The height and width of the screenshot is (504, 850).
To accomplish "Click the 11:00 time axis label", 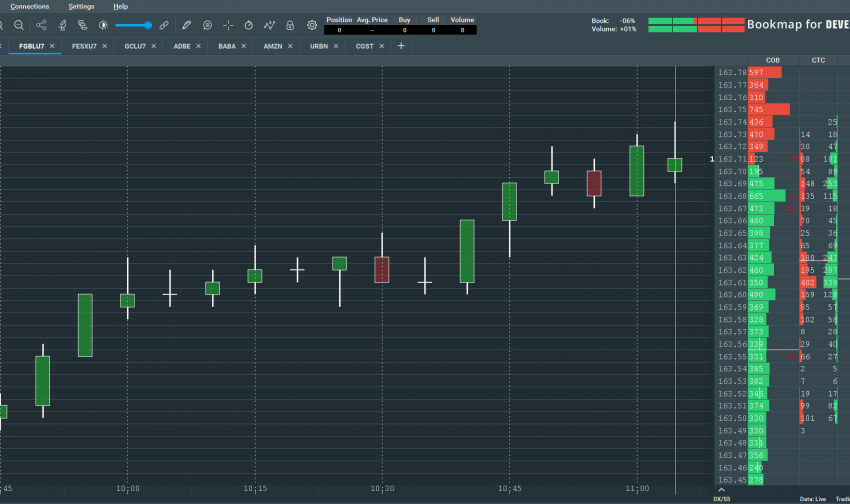I will 637,489.
